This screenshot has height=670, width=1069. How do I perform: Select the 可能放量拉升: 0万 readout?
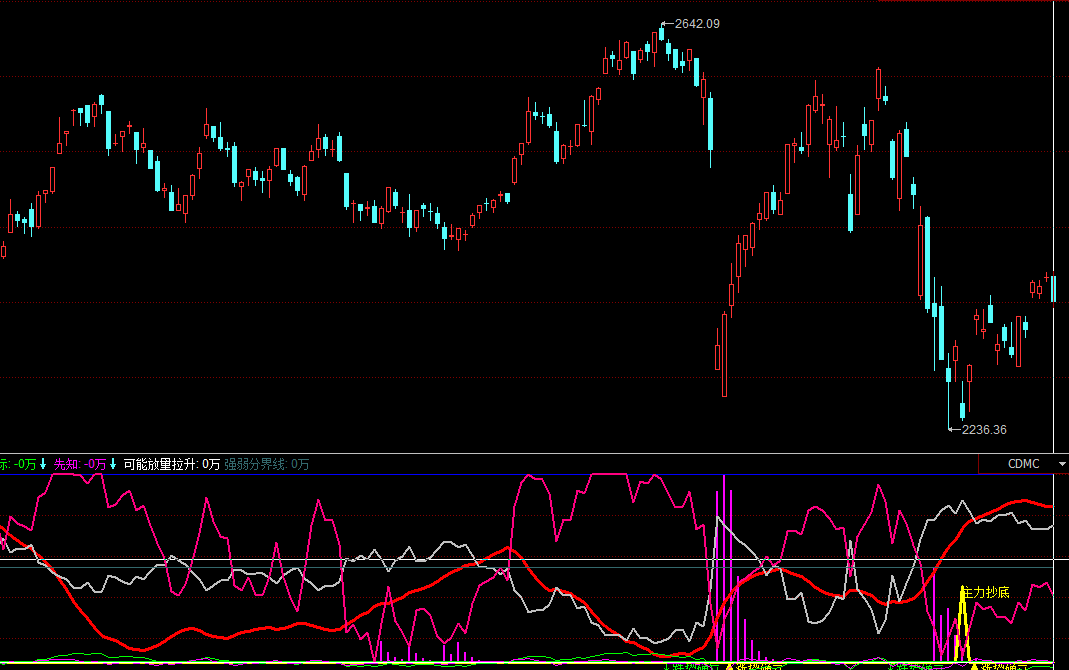click(x=172, y=464)
